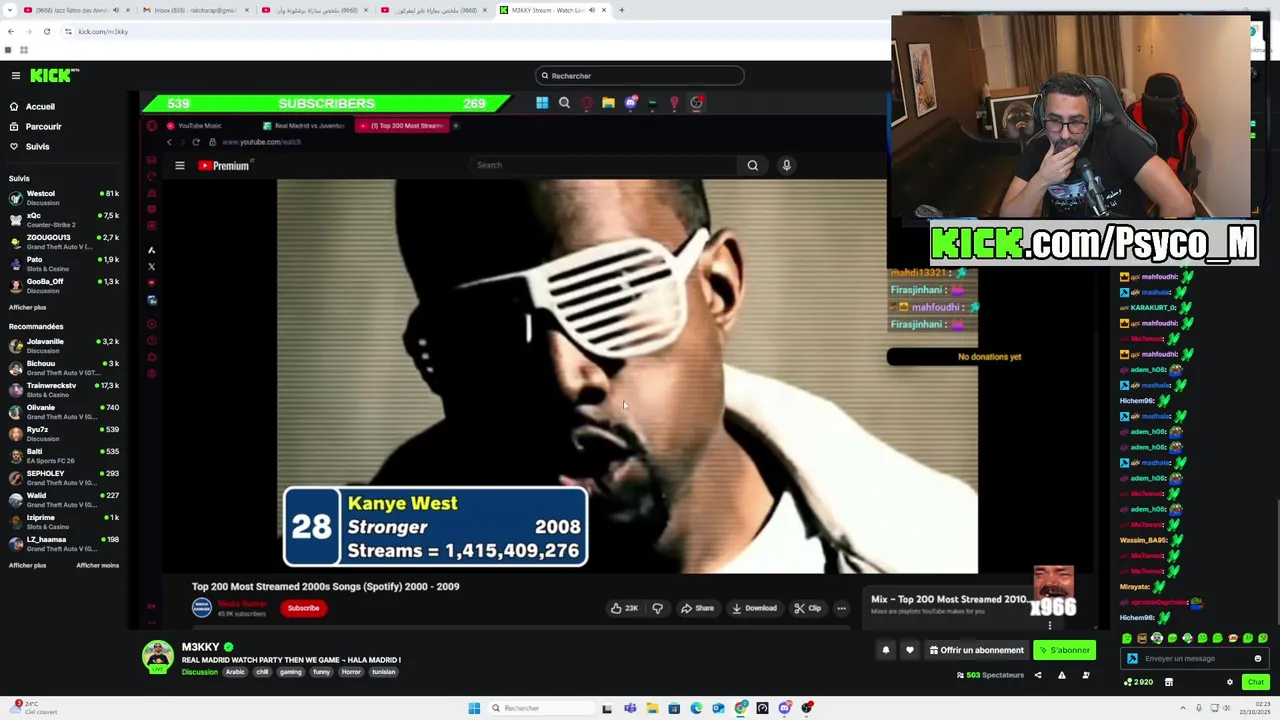Open Windows Start menu on taskbar
Screen dimensions: 1280x720
pyautogui.click(x=474, y=708)
